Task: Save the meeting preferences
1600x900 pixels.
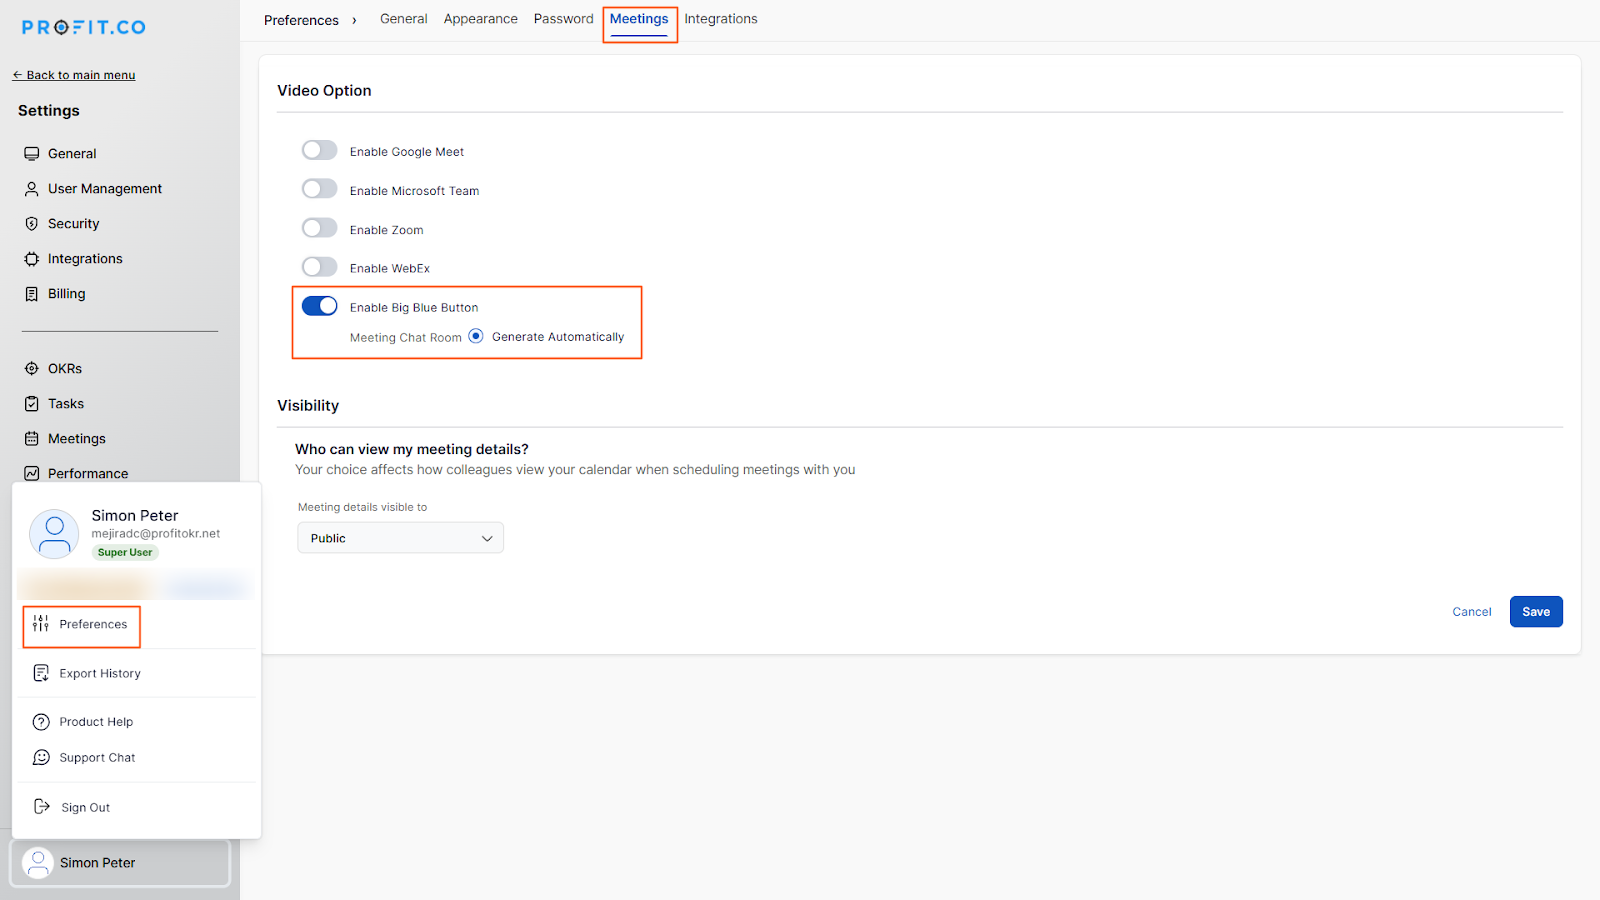Action: (x=1536, y=612)
